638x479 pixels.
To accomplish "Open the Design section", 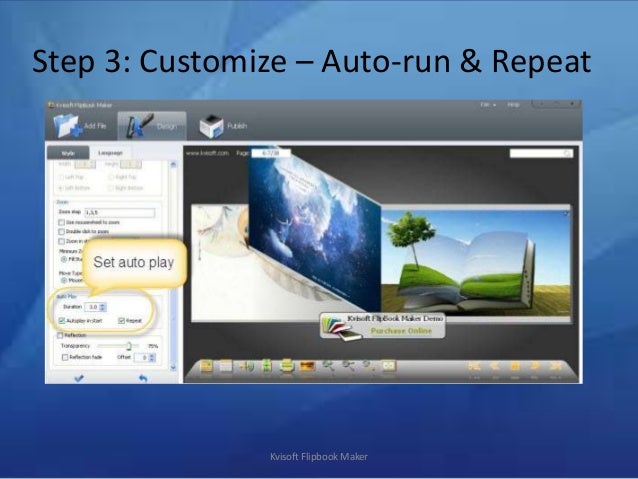I will pos(152,126).
